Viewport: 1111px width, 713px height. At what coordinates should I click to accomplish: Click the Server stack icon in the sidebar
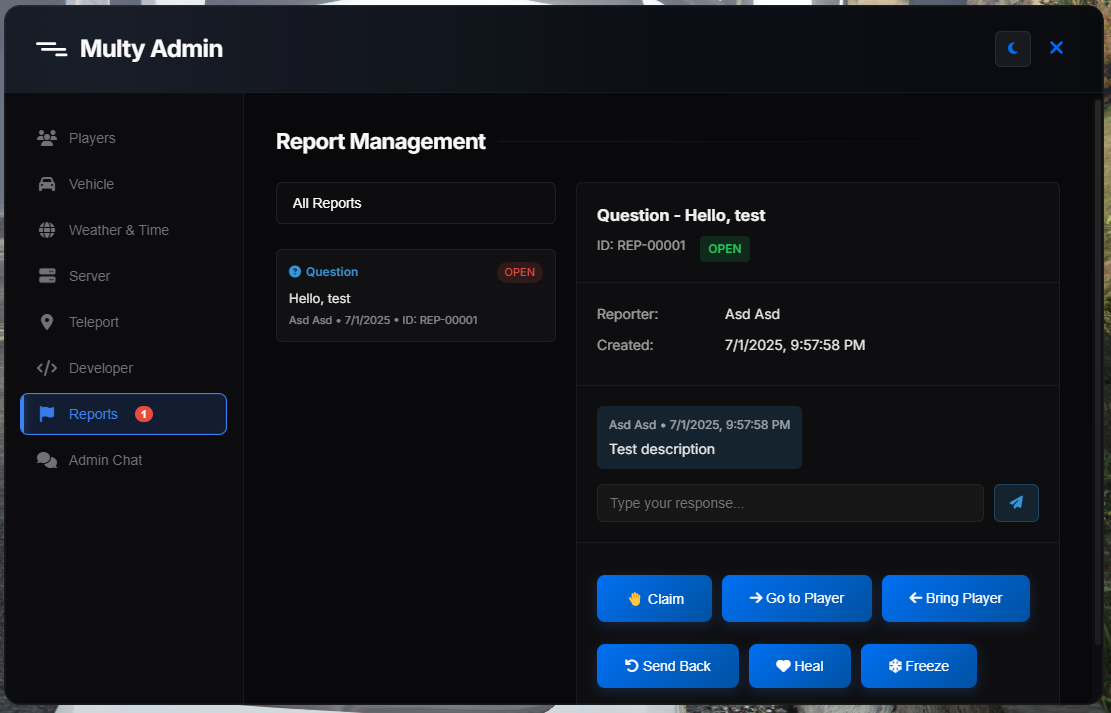47,276
